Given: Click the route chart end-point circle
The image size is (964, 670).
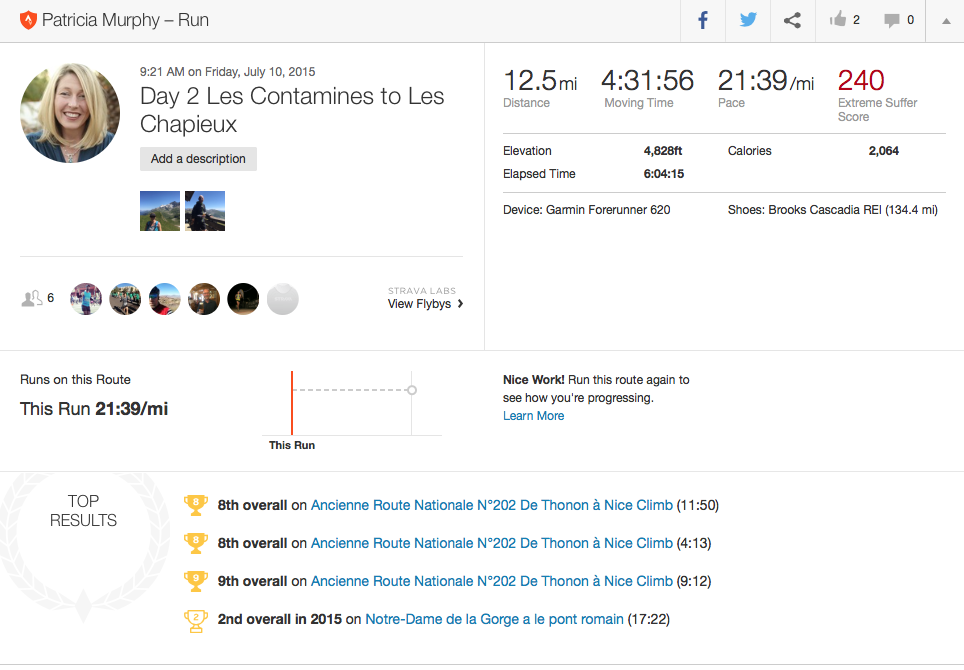Looking at the screenshot, I should point(412,390).
